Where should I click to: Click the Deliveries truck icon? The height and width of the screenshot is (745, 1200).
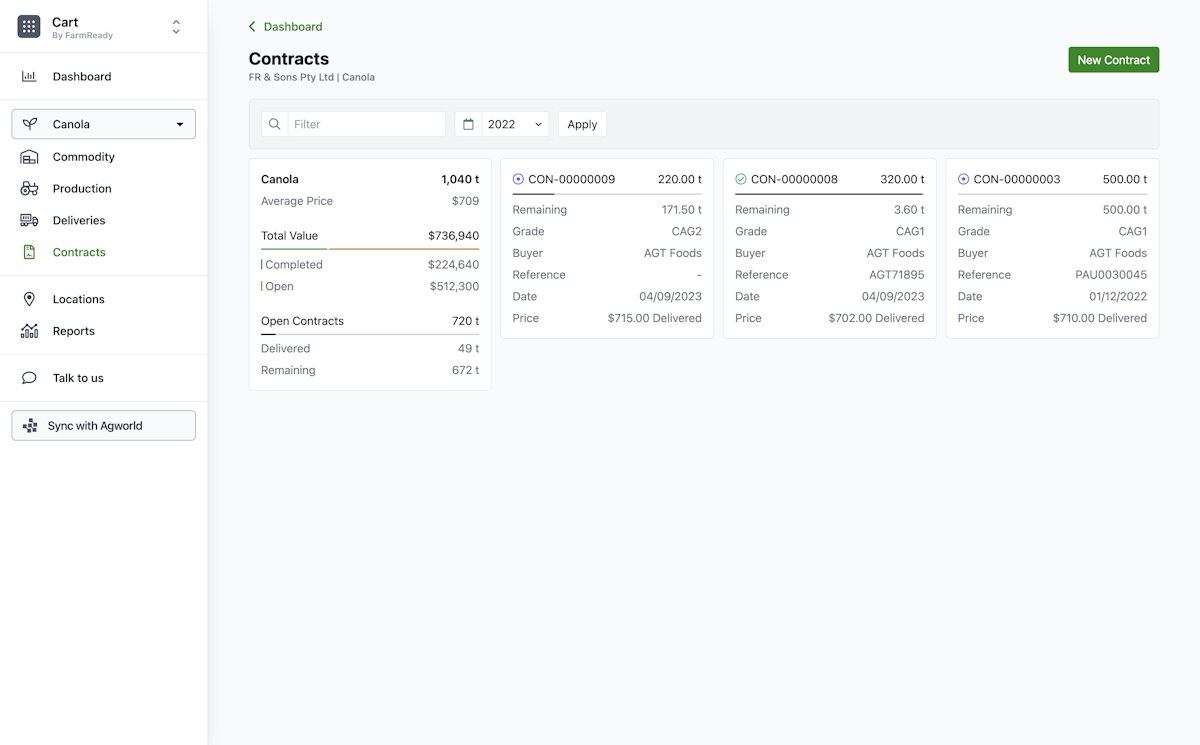click(x=29, y=221)
